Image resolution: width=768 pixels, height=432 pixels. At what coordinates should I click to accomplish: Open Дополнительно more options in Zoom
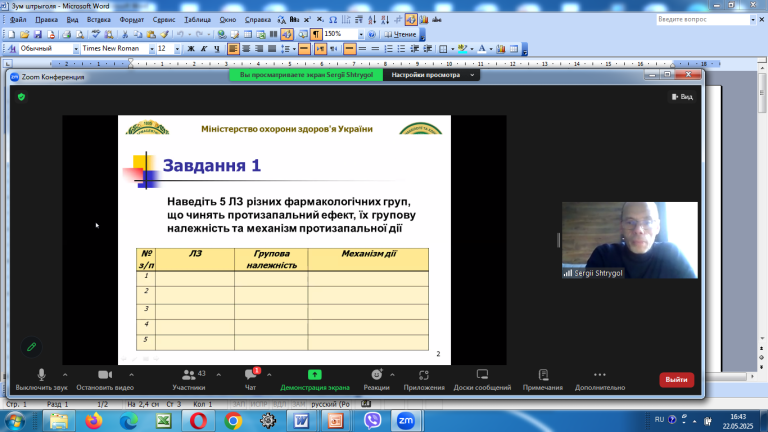tap(600, 380)
